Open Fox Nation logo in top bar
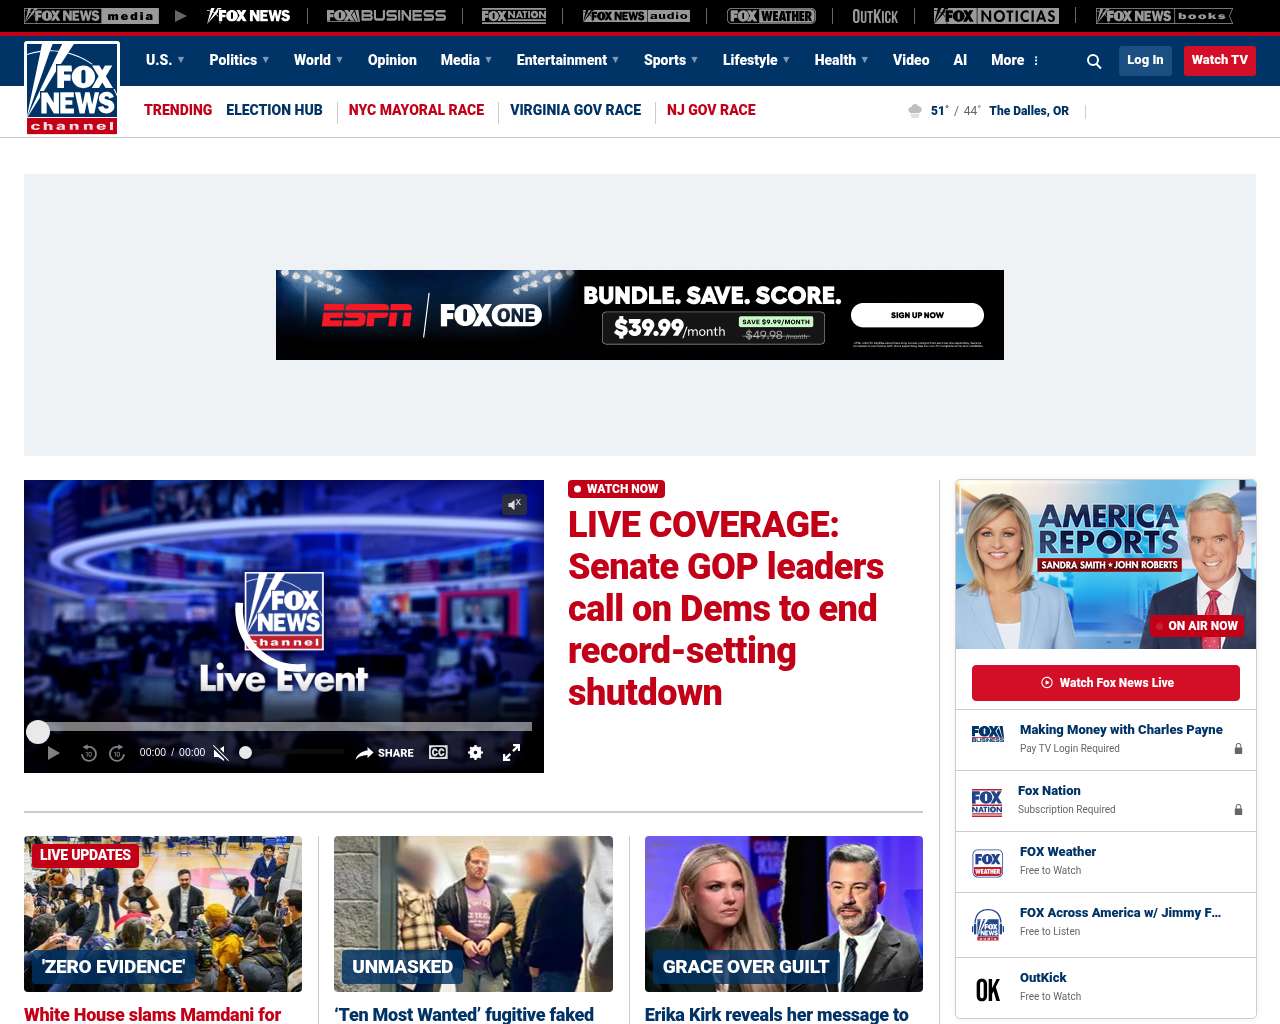 pos(514,16)
